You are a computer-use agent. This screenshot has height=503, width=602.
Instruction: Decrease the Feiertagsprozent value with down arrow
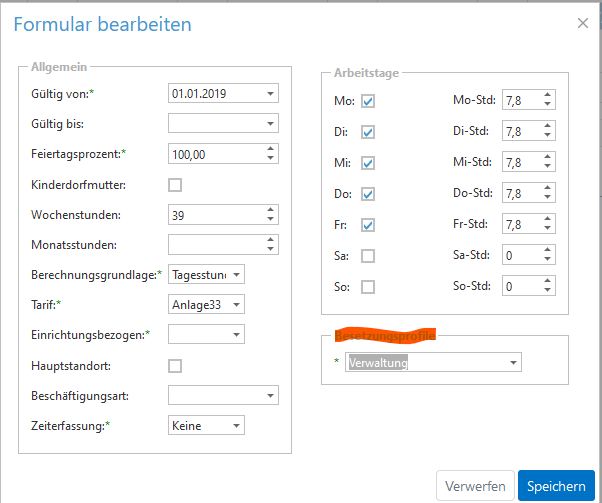(x=270, y=158)
